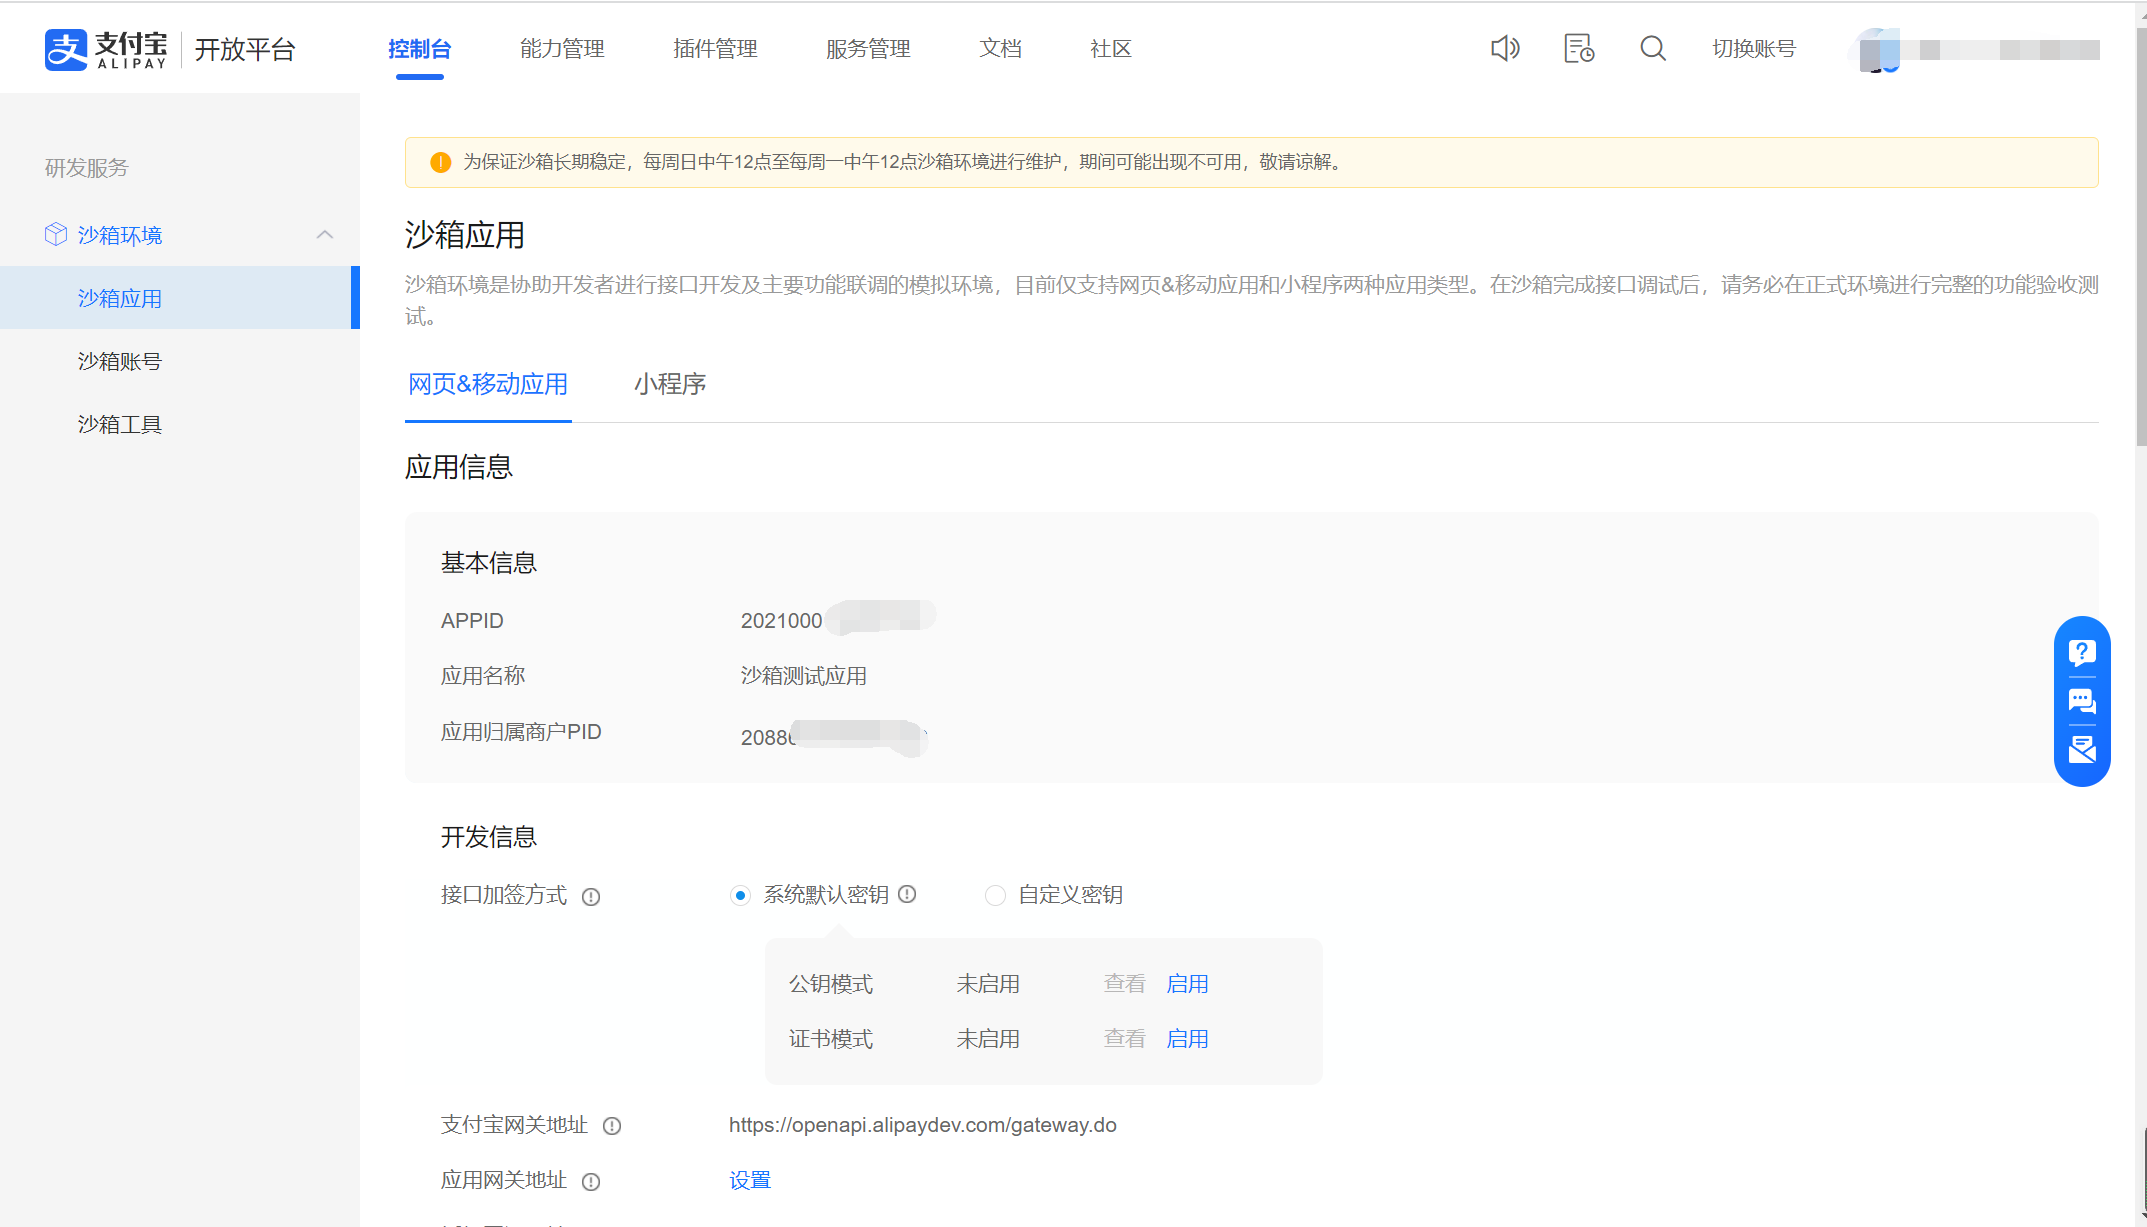Click the 开放平台 header title
Image resolution: width=2147 pixels, height=1227 pixels.
245,49
